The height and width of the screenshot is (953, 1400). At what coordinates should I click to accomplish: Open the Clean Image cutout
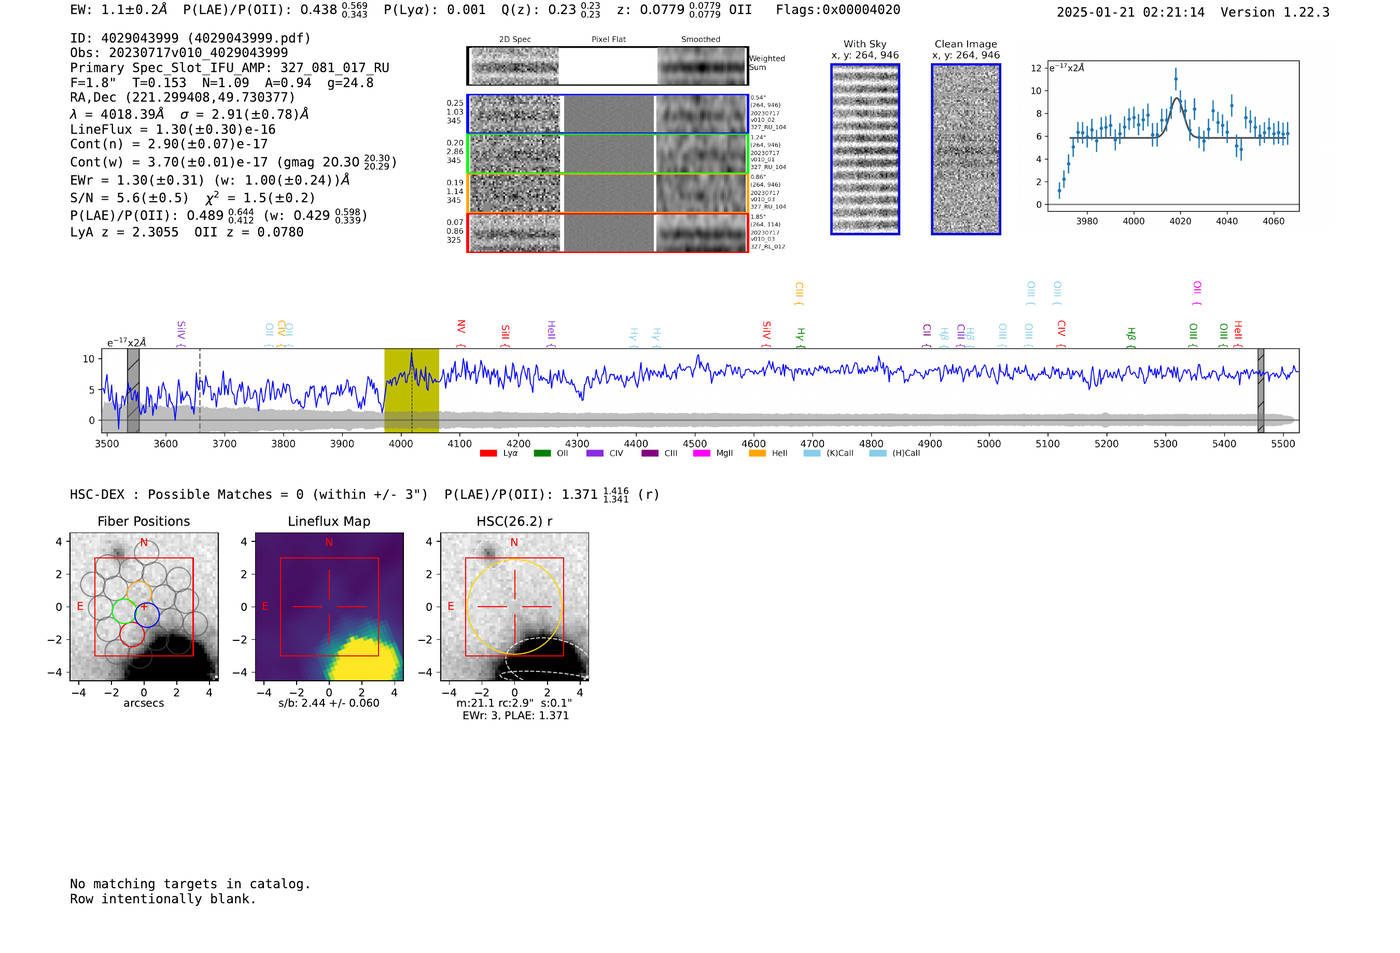pyautogui.click(x=966, y=149)
